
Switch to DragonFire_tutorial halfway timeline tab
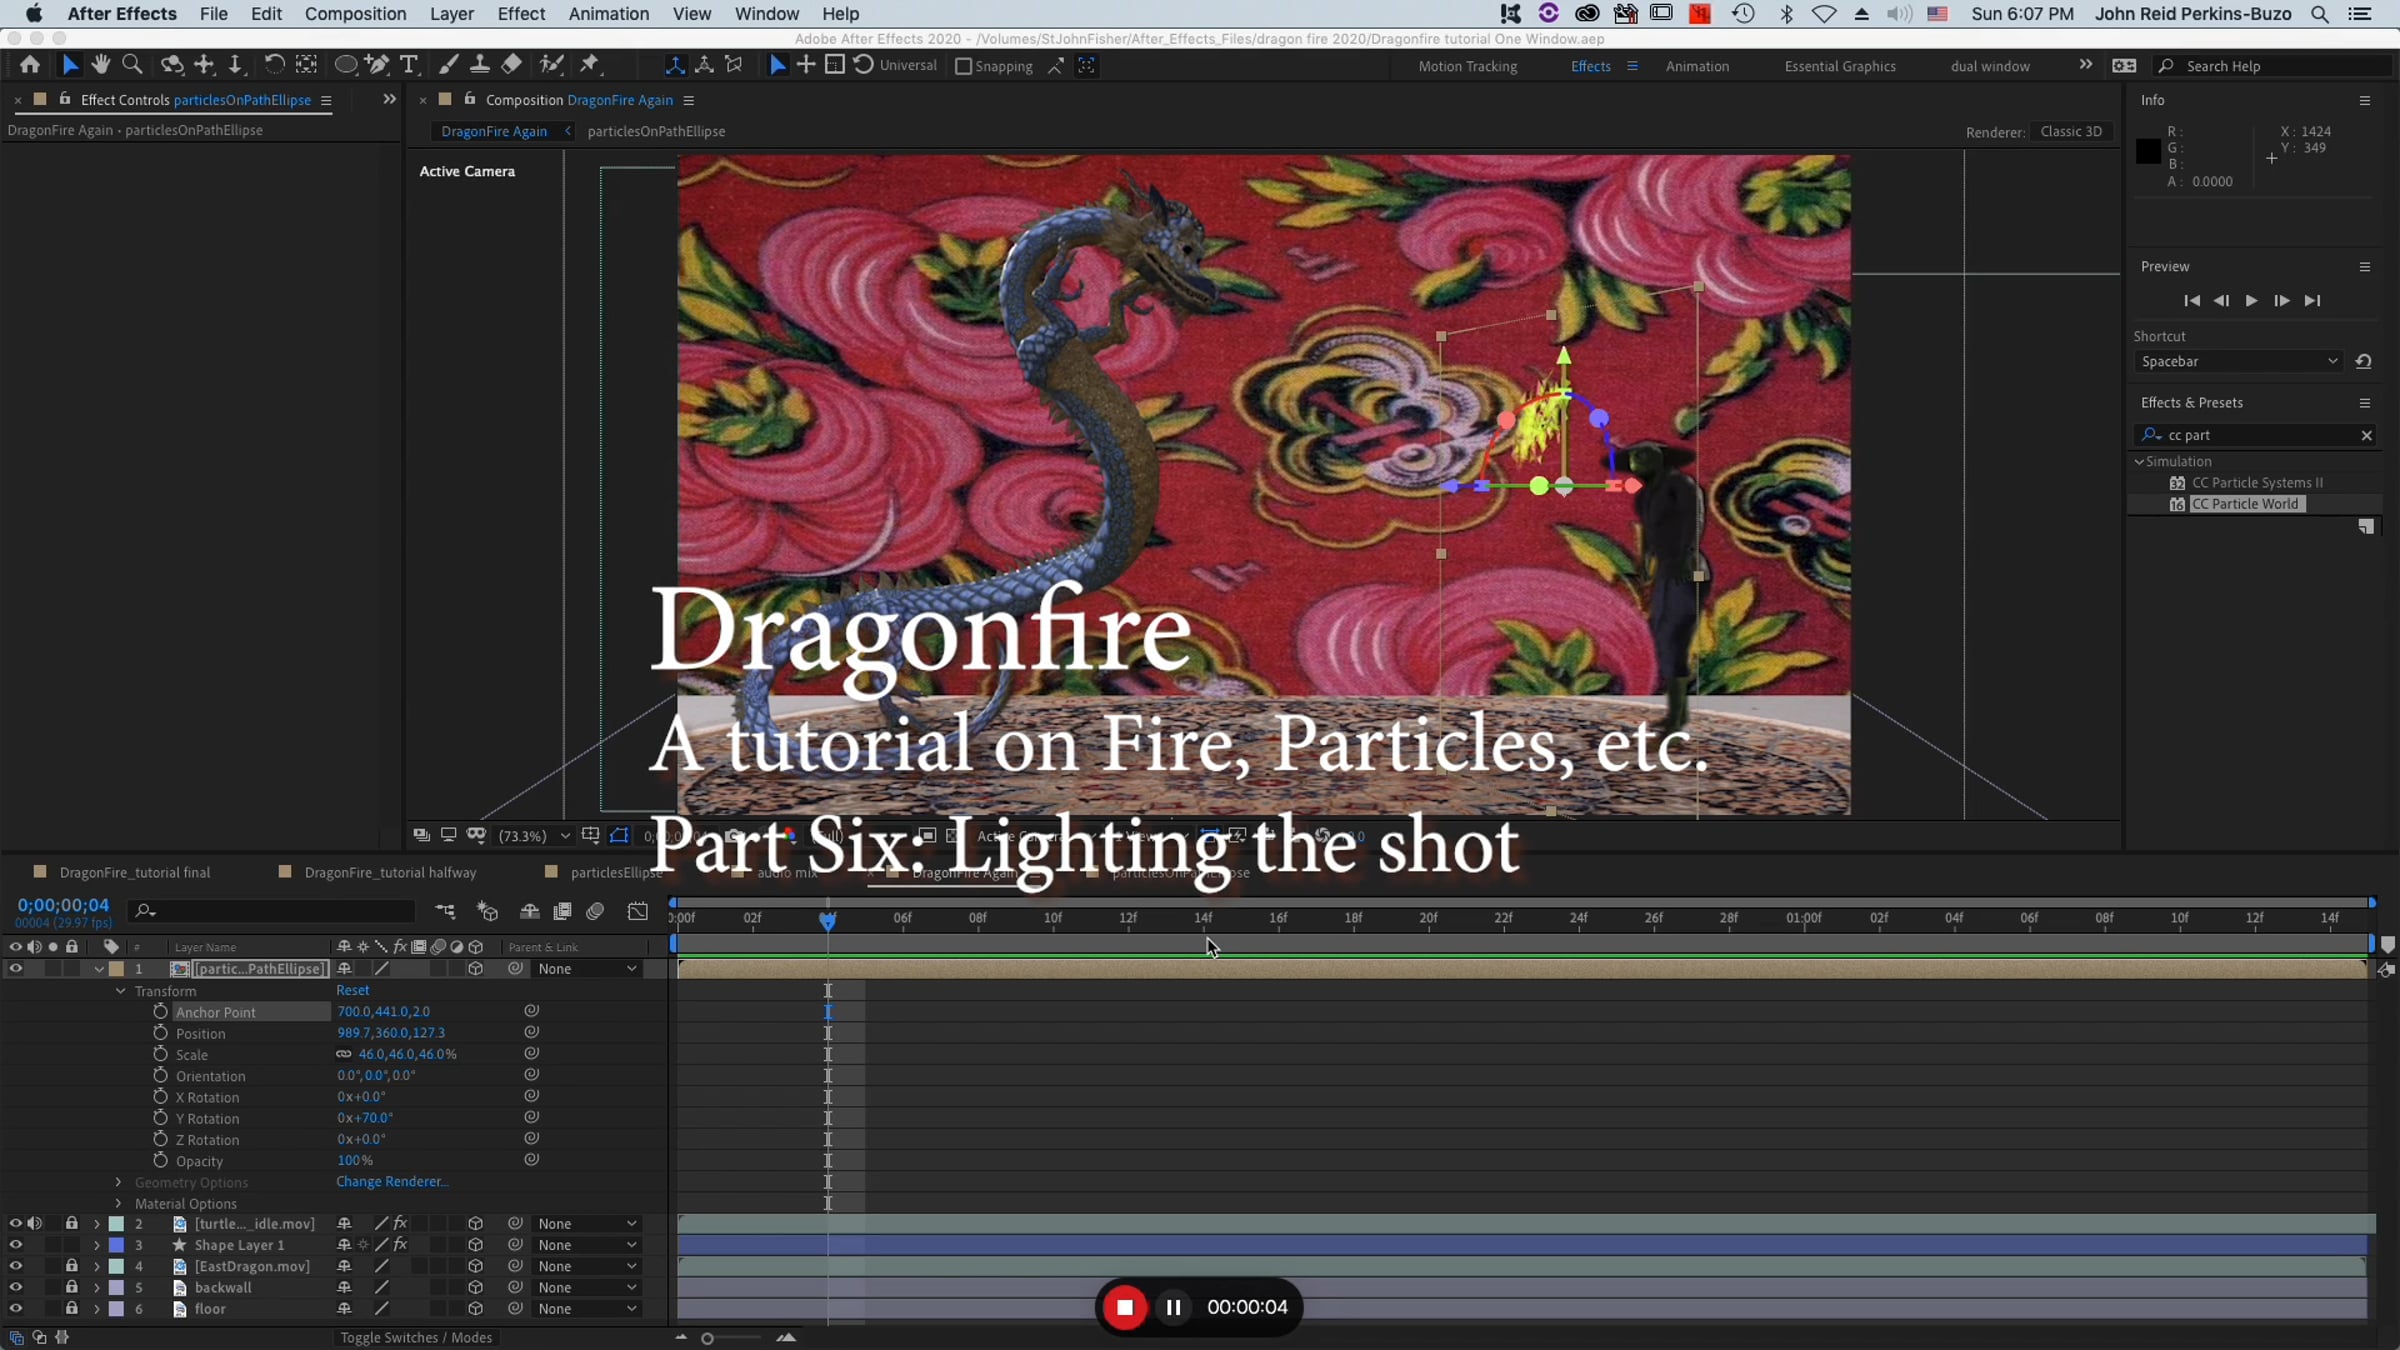[389, 873]
